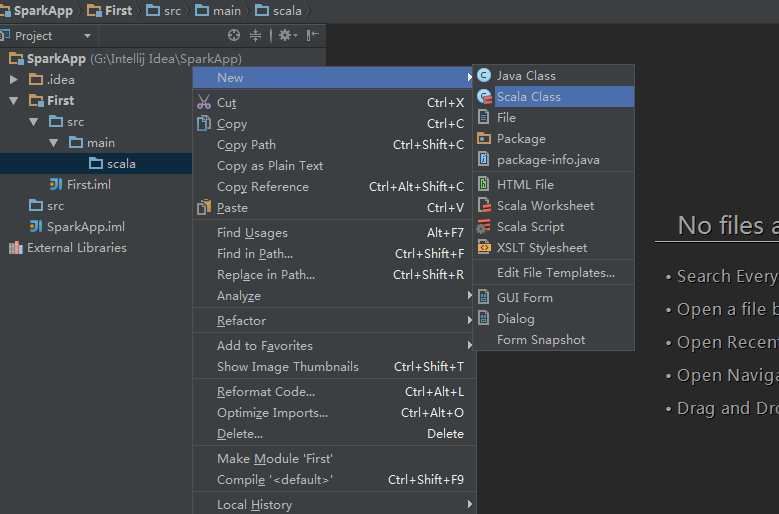Click the Scala Worksheet icon
Image resolution: width=779 pixels, height=514 pixels.
(x=484, y=205)
